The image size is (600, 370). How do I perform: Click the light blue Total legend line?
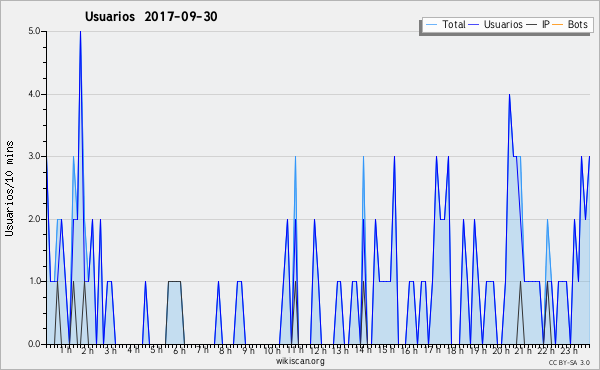click(x=431, y=25)
